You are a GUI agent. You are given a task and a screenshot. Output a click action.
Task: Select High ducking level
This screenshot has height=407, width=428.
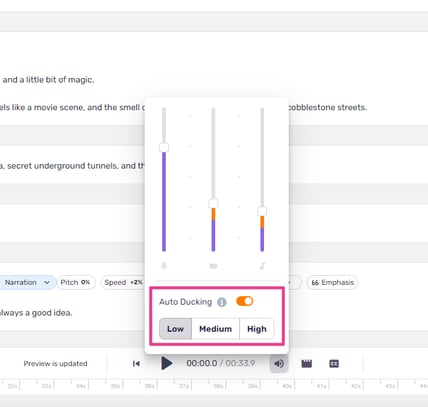coord(257,329)
